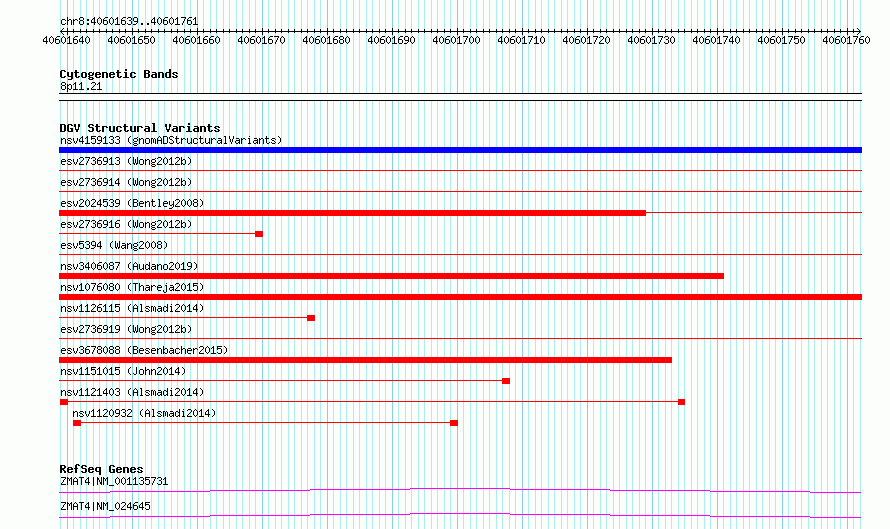Click the right red block of nsv1121403
Image resolution: width=890 pixels, height=529 pixels.
(x=681, y=402)
